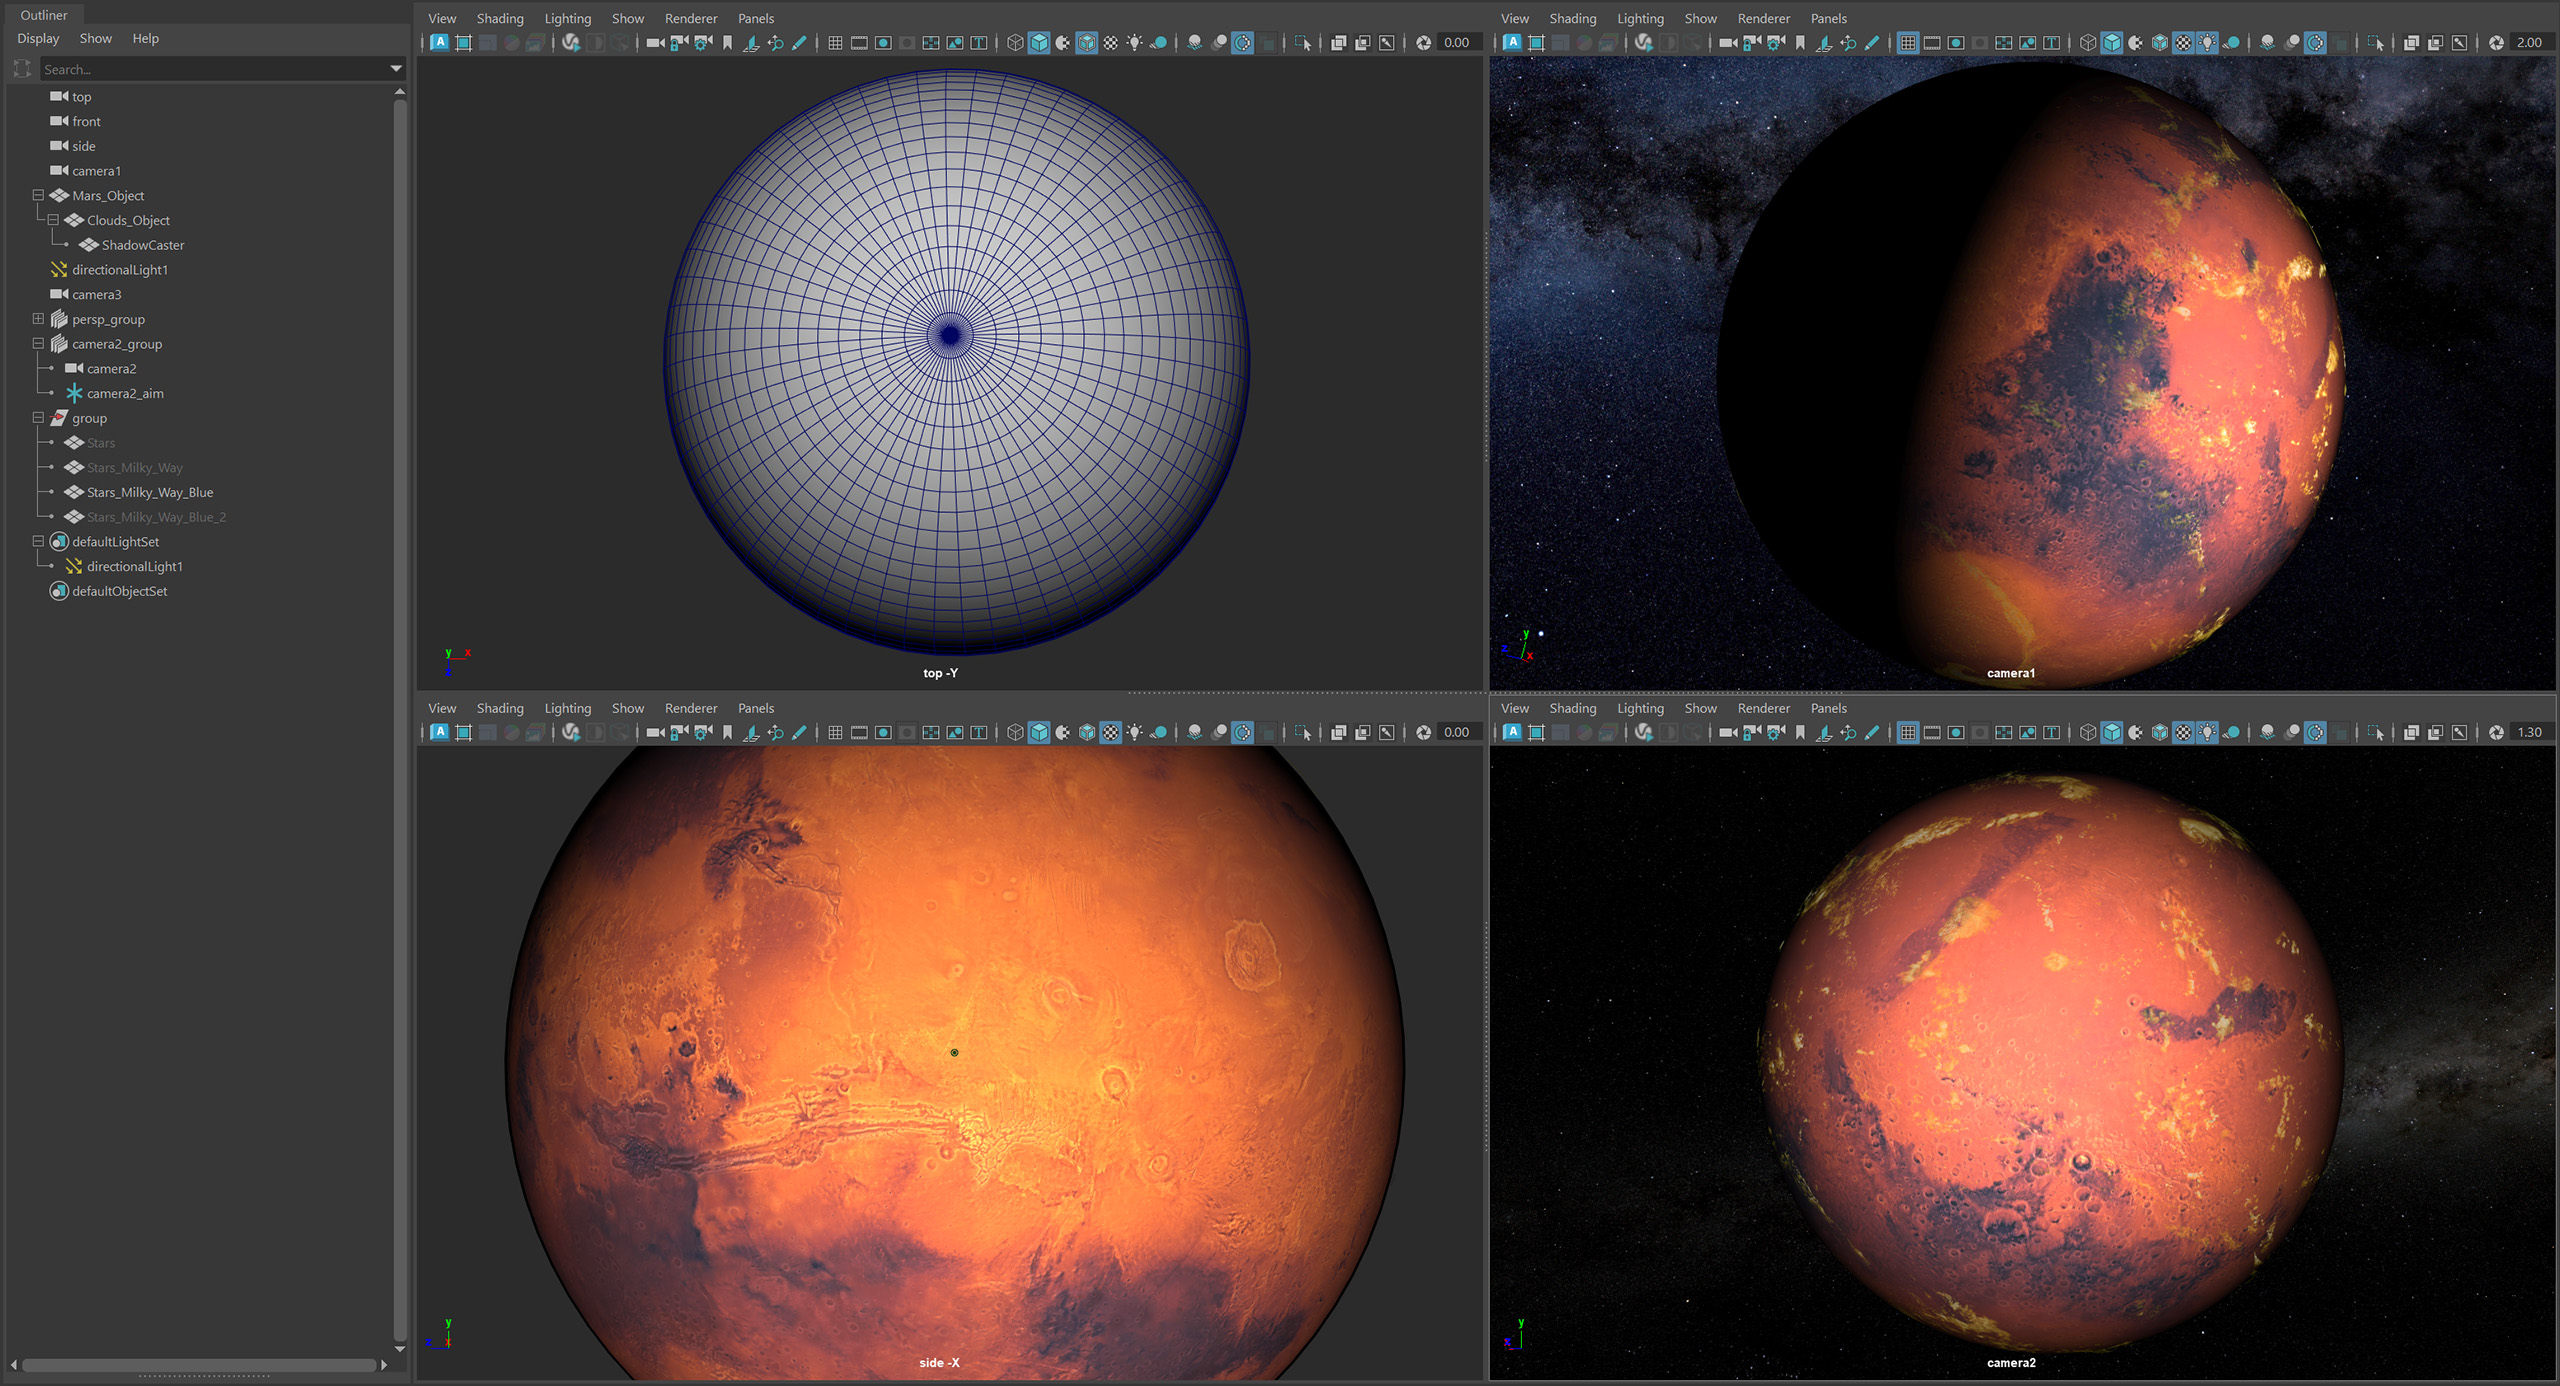Collapse the Mars_Object hierarchy

38,196
